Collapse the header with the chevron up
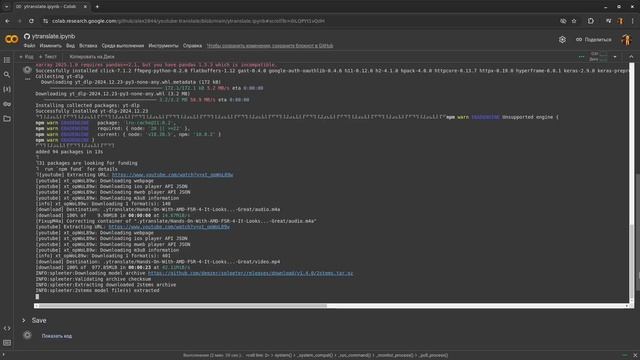Viewport: 640px width, 360px height. click(631, 57)
